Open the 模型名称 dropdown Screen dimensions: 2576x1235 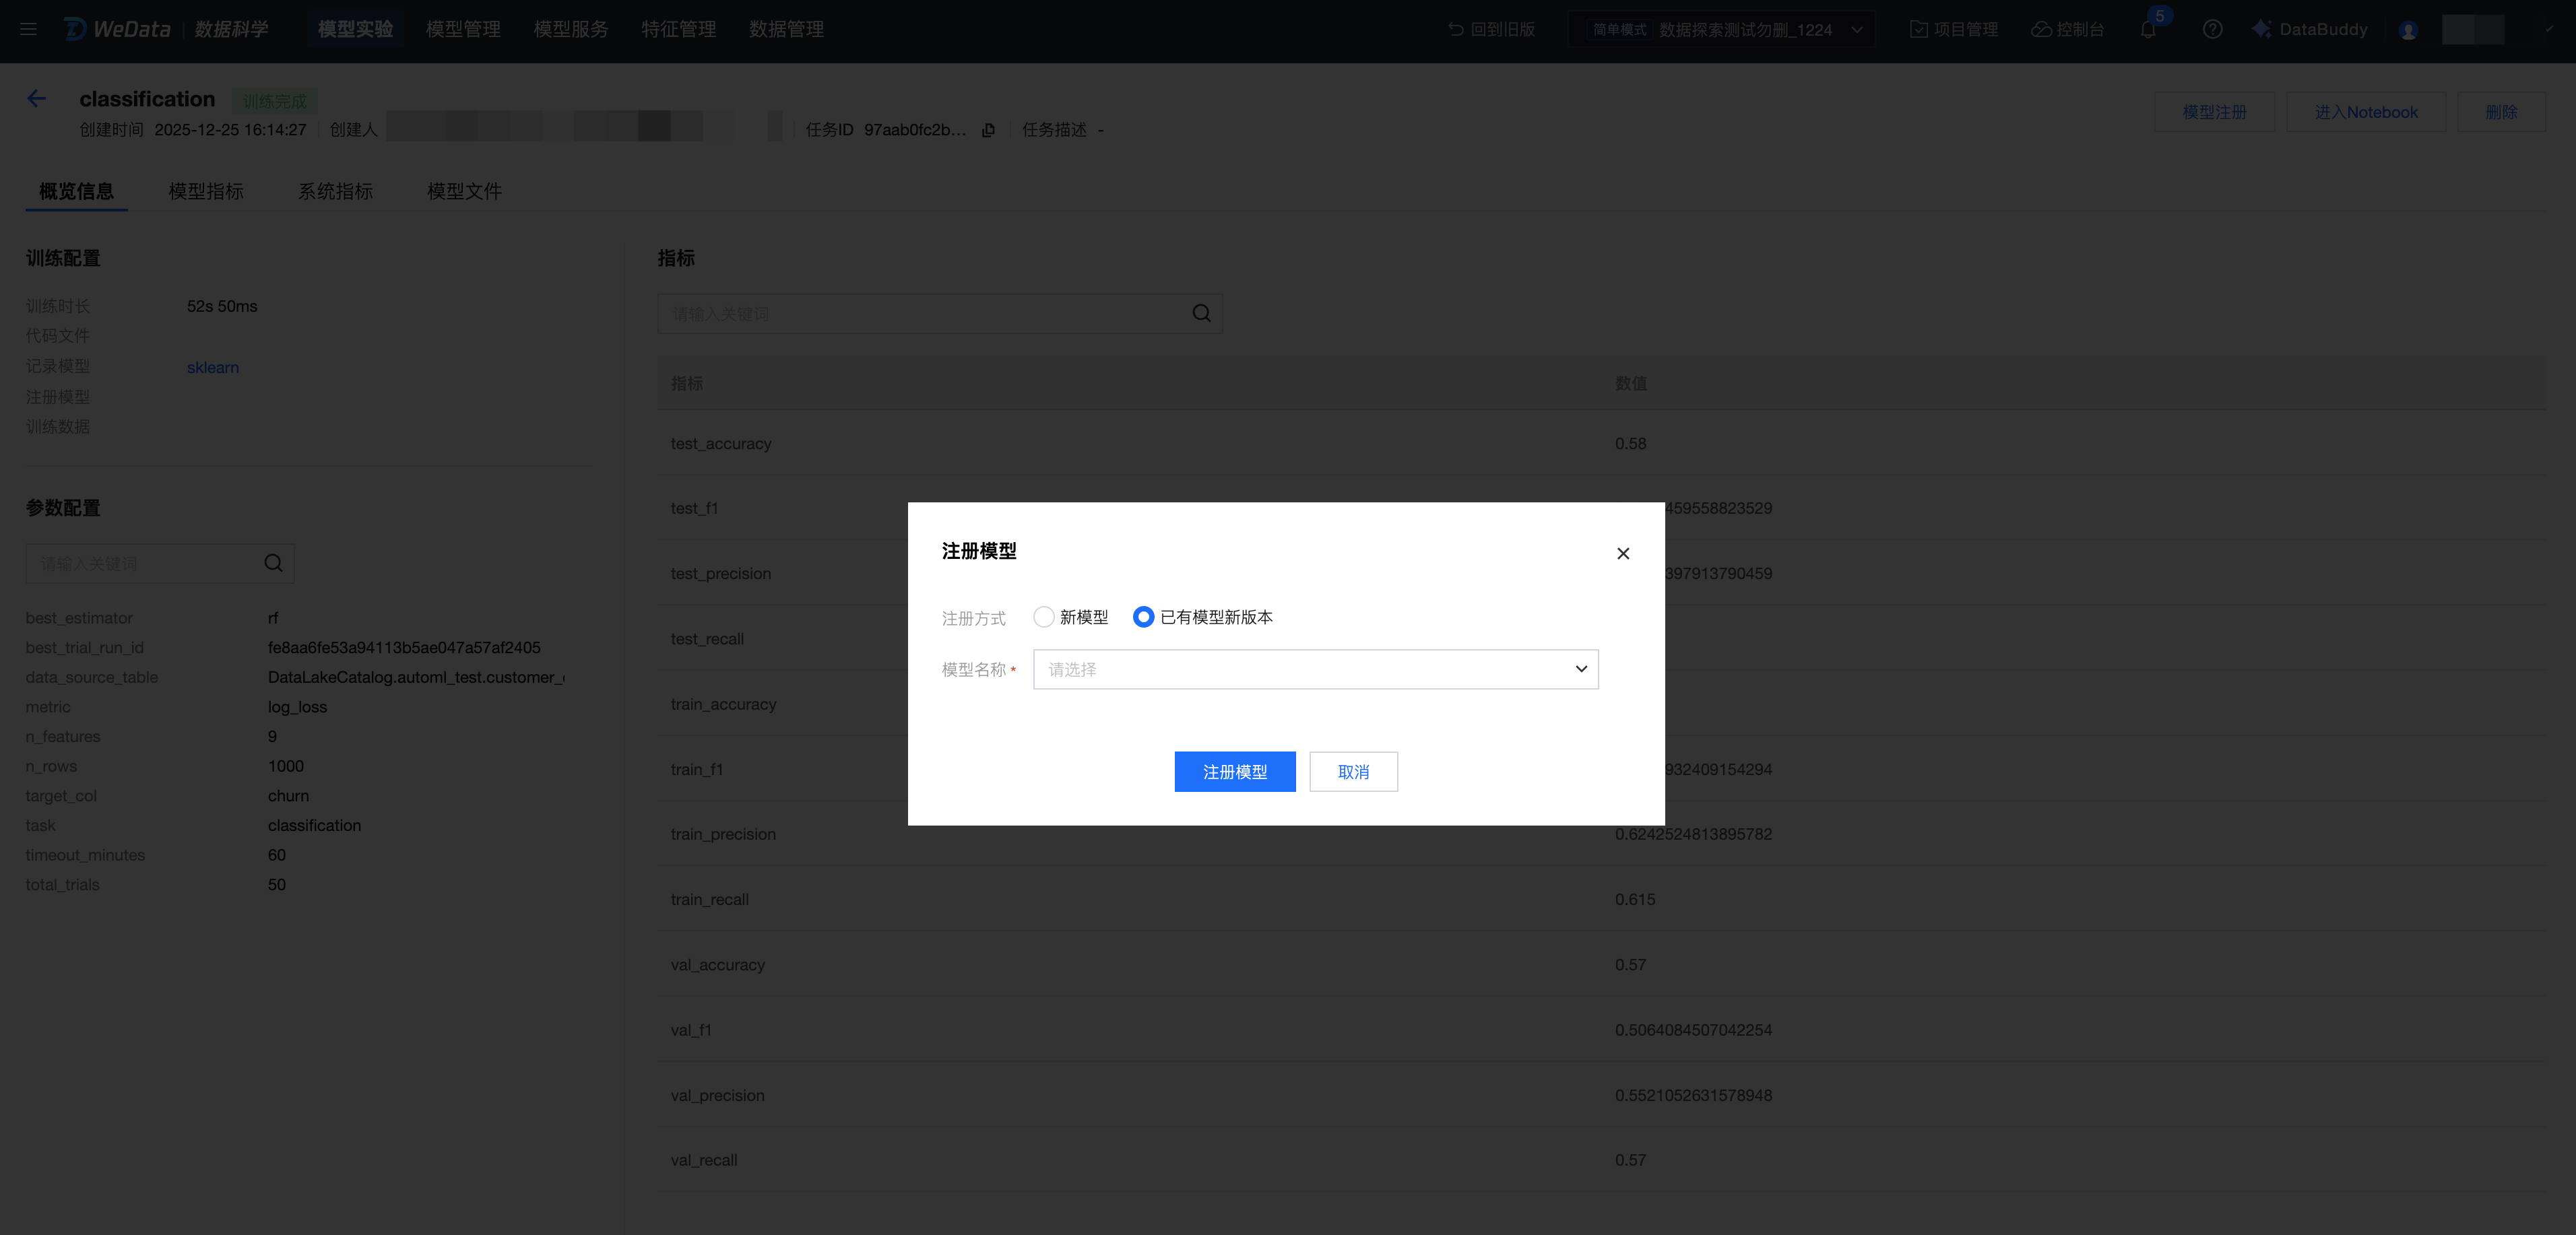[x=1315, y=669]
